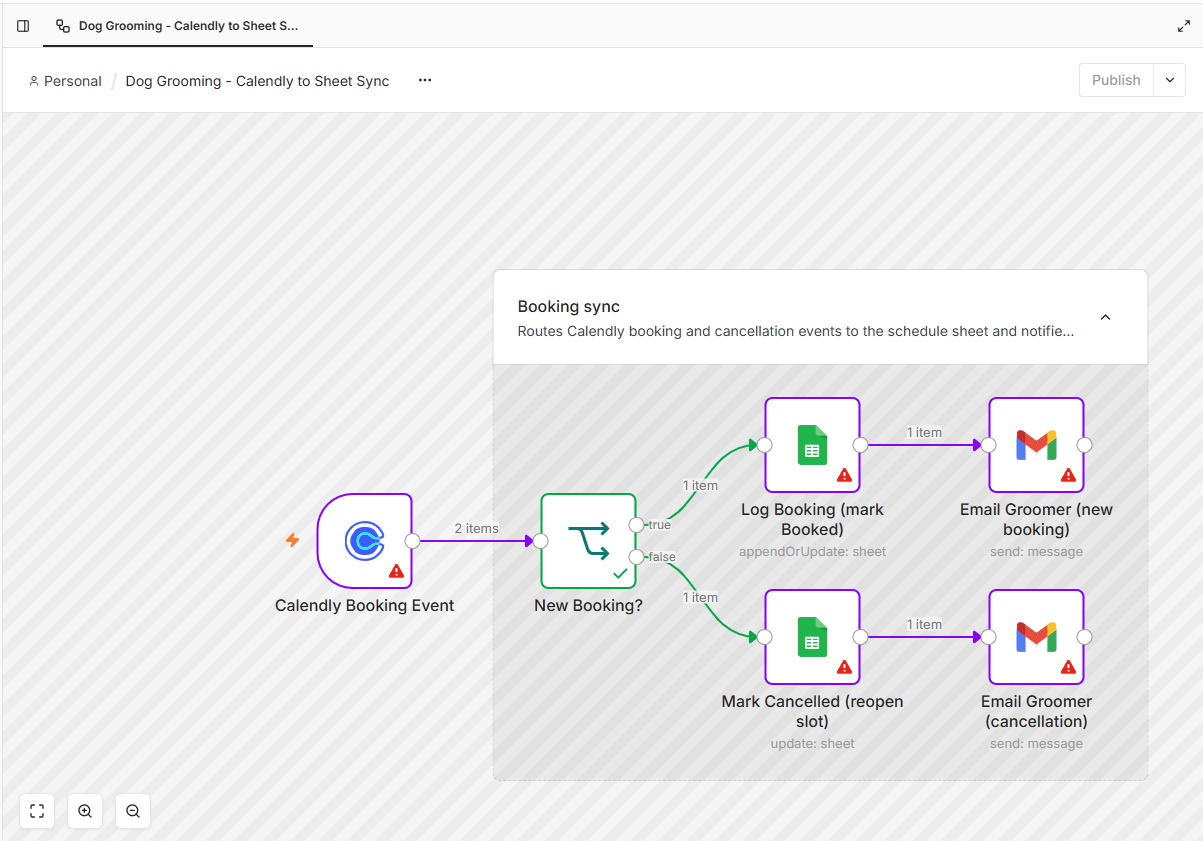Click warning triangle on Email Groomer (cancellation)
This screenshot has width=1203, height=841.
coord(1068,668)
